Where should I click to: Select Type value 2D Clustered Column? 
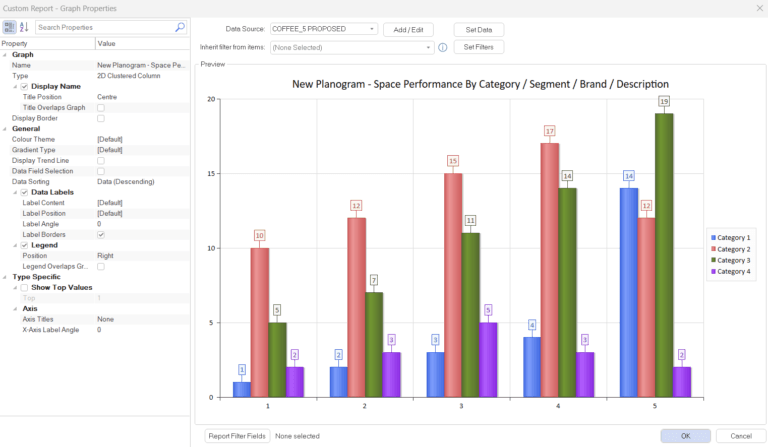click(128, 76)
